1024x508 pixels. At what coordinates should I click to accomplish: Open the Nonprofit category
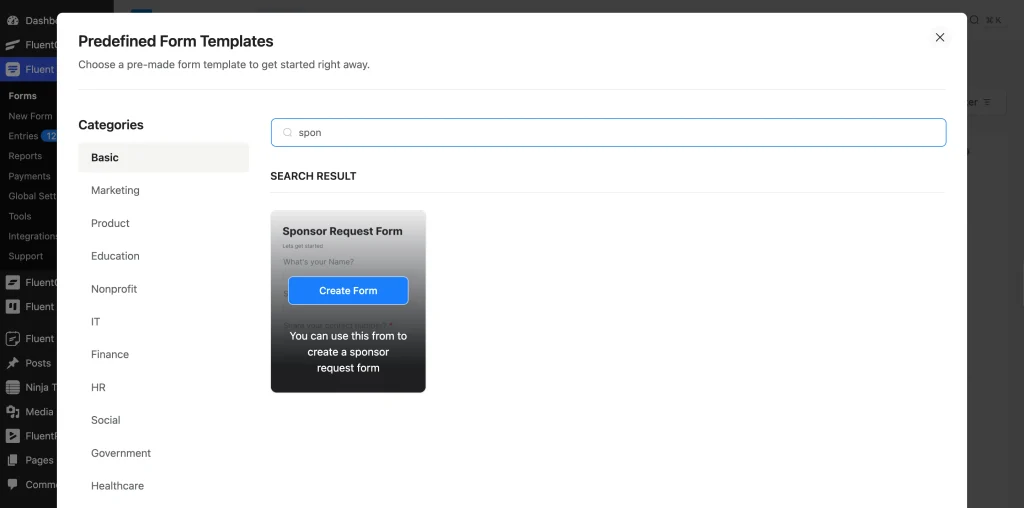(x=114, y=289)
